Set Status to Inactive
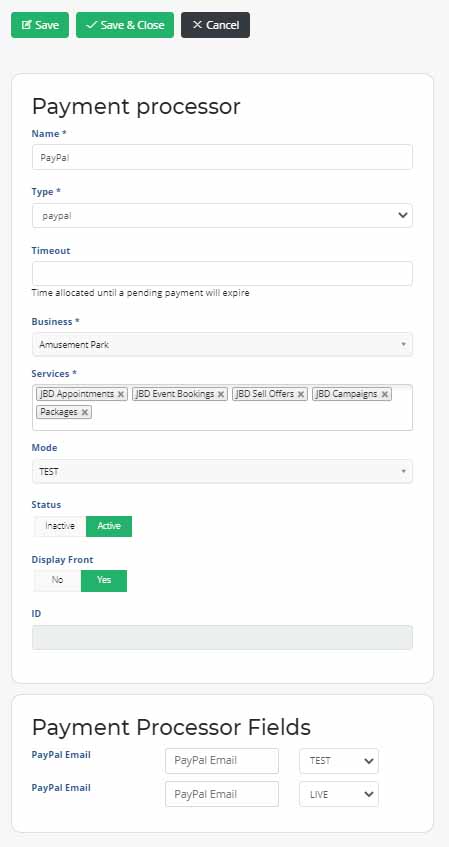This screenshot has height=847, width=449. (x=59, y=526)
